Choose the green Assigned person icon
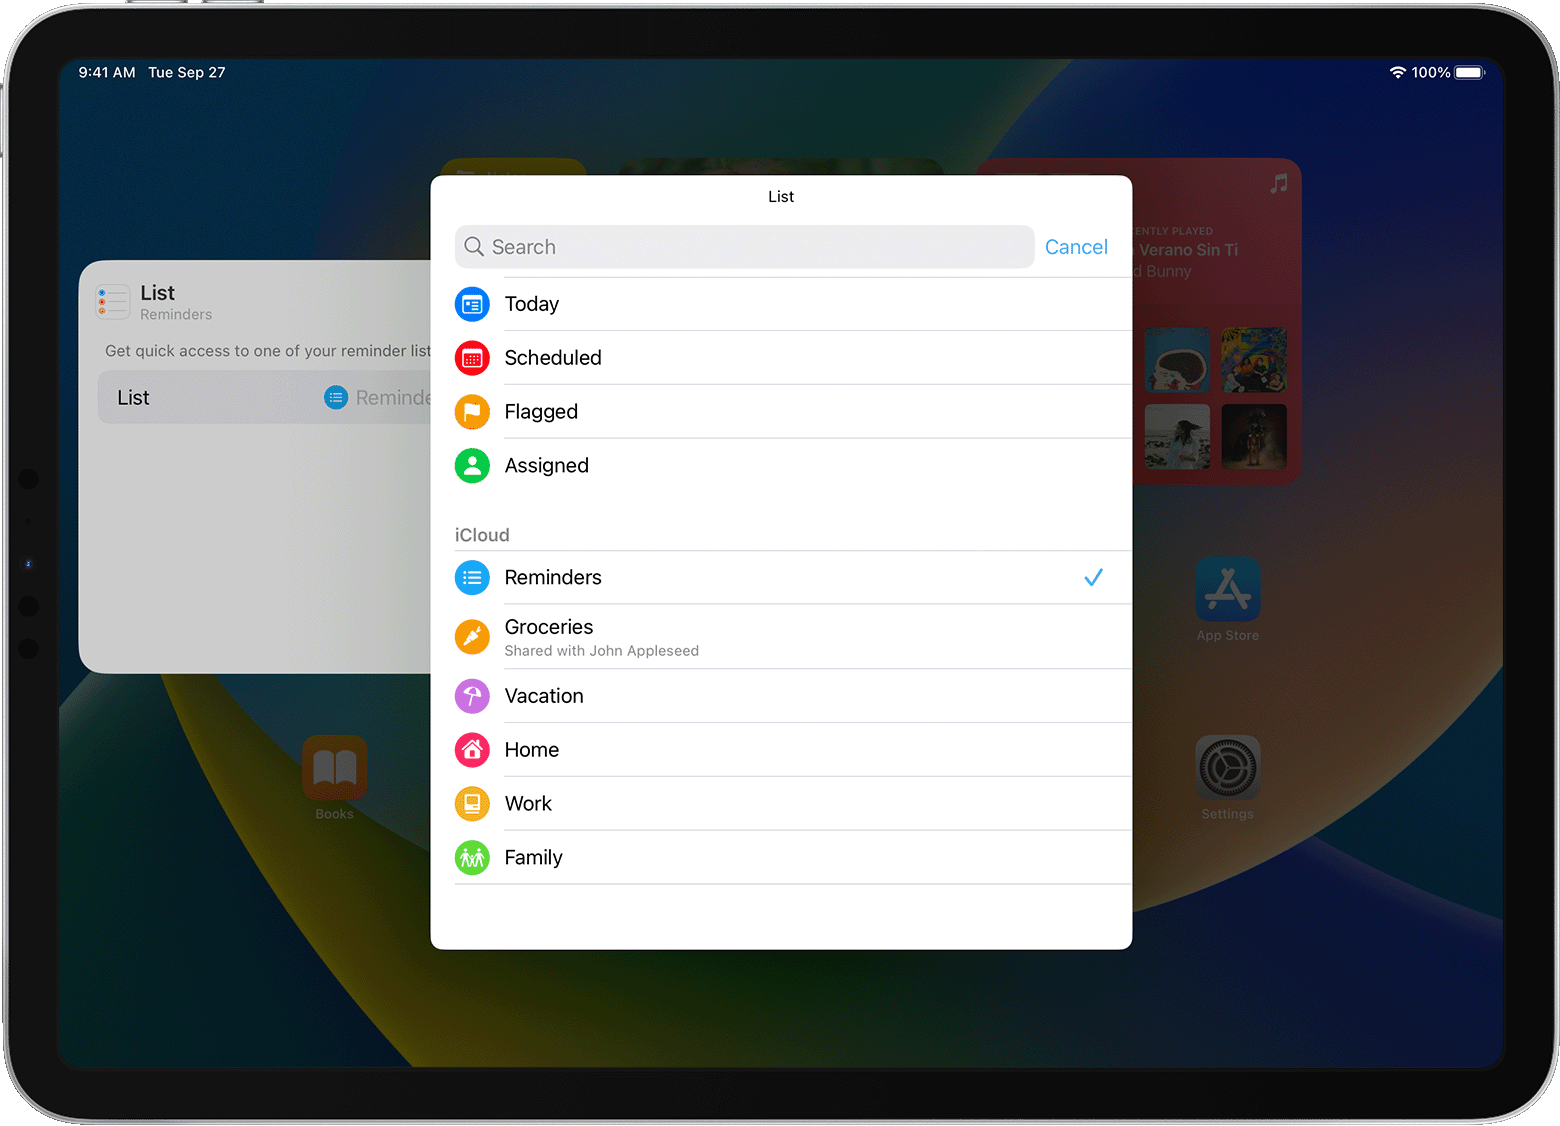Screen dimensions: 1560x1126 pyautogui.click(x=472, y=466)
